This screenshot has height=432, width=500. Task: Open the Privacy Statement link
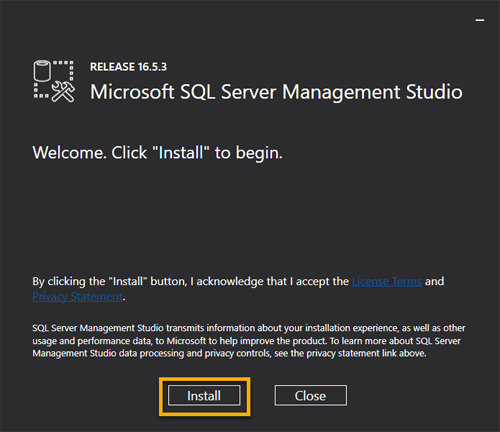[78, 296]
